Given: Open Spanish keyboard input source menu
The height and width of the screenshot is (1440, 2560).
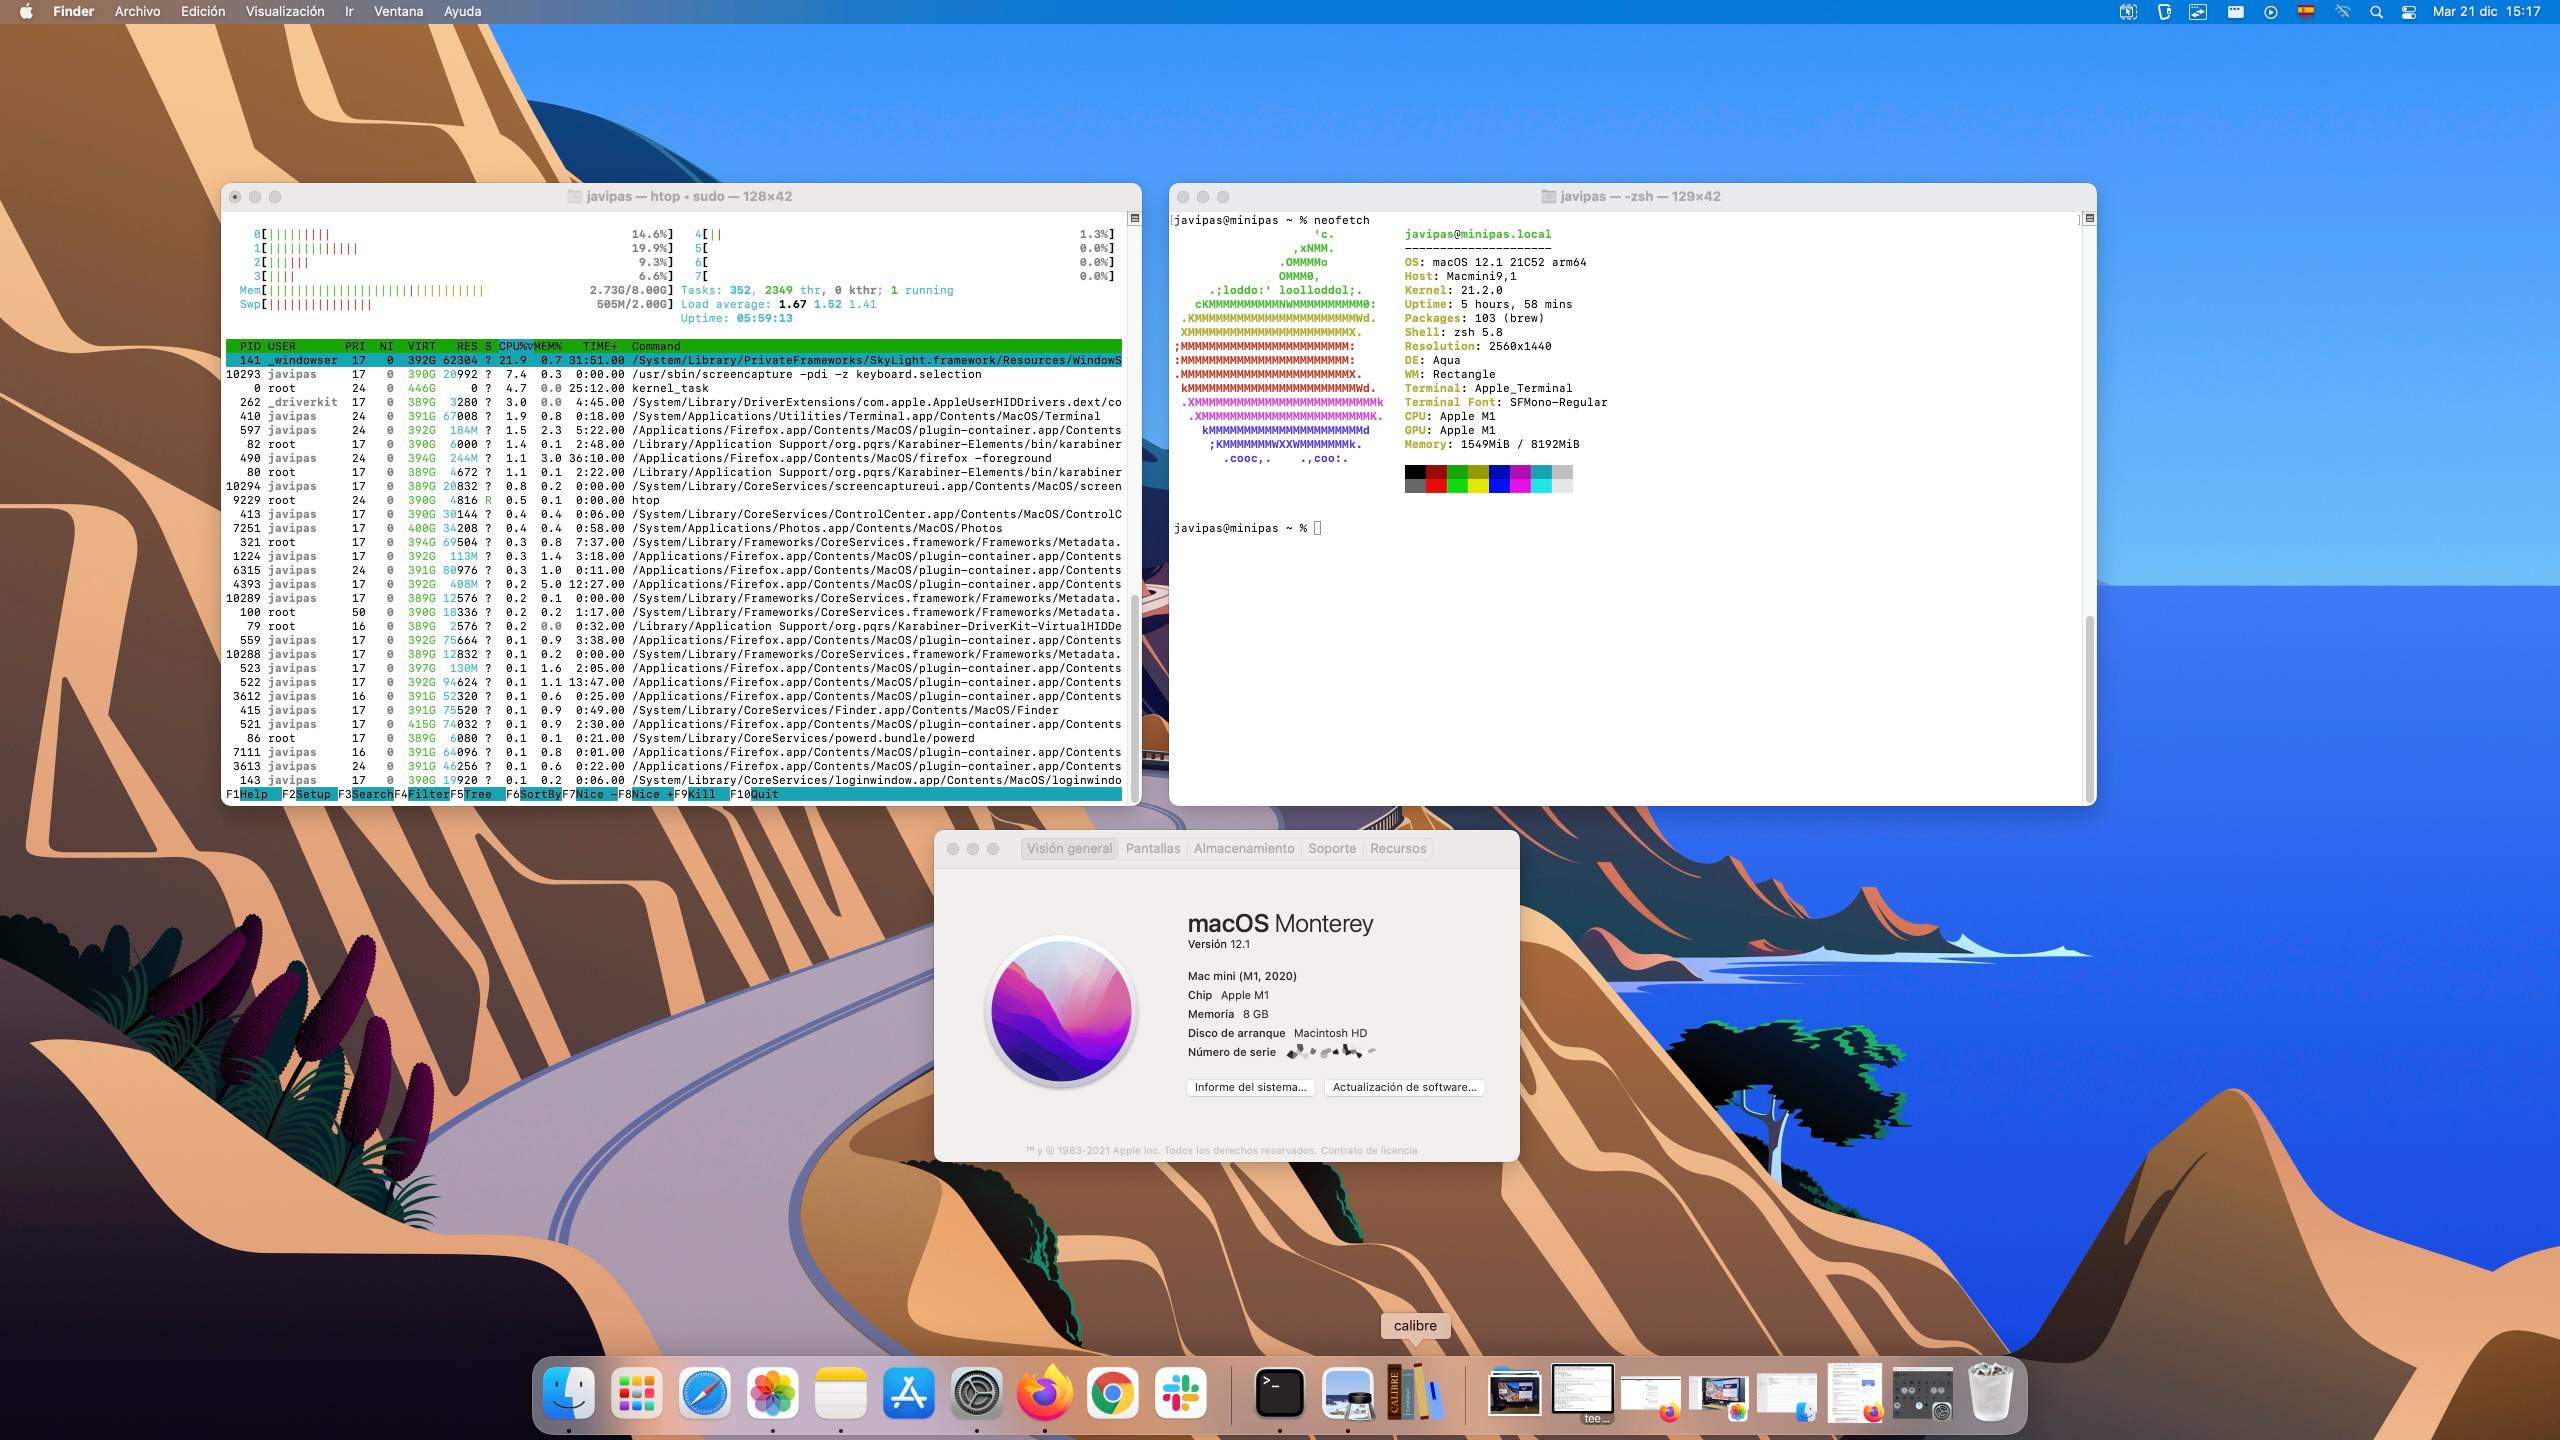Looking at the screenshot, I should pyautogui.click(x=2305, y=12).
